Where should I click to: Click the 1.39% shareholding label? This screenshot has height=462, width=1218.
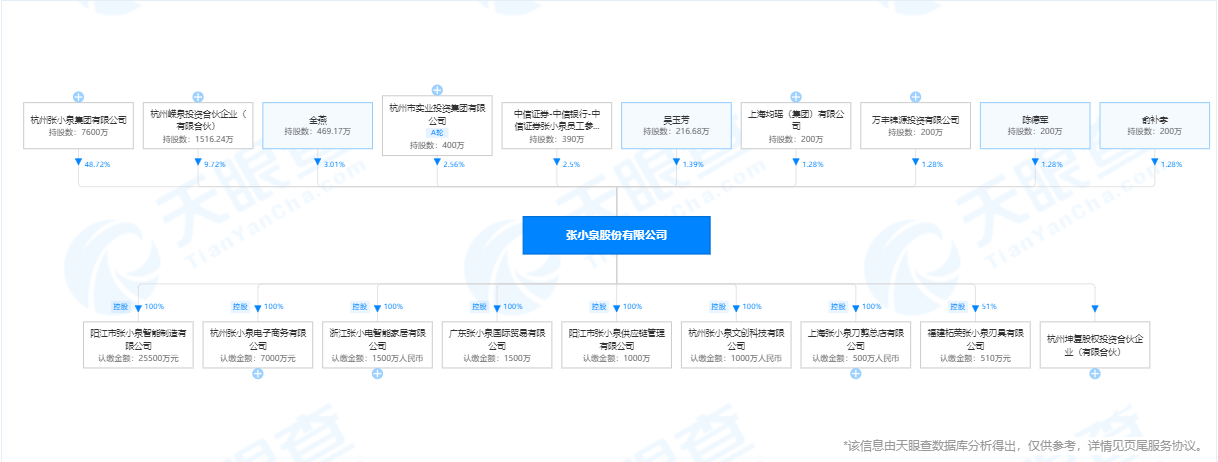point(694,164)
